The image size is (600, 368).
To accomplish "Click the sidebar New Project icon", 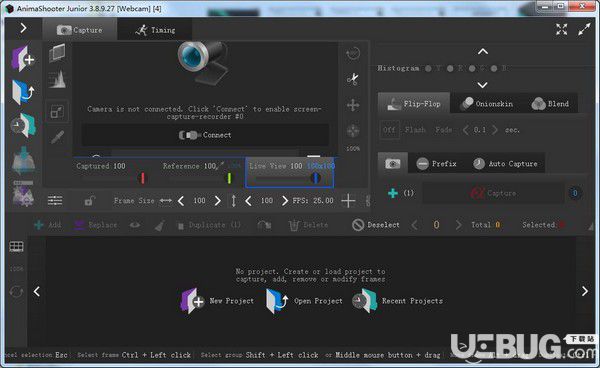I will pyautogui.click(x=23, y=58).
